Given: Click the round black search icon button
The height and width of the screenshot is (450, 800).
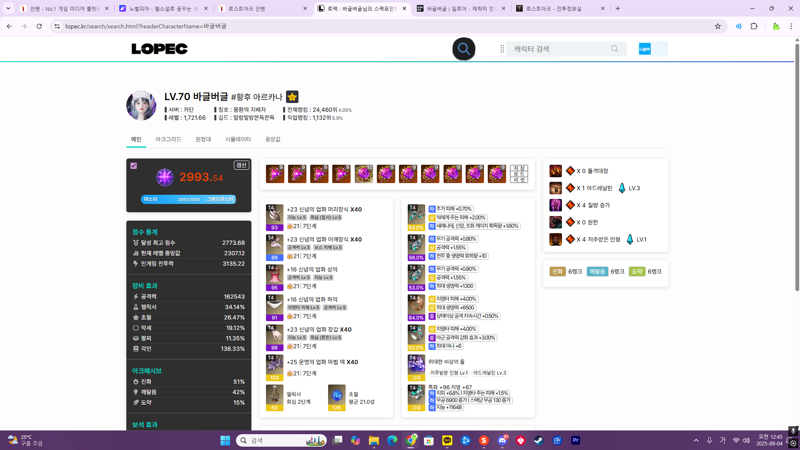Looking at the screenshot, I should coord(463,49).
